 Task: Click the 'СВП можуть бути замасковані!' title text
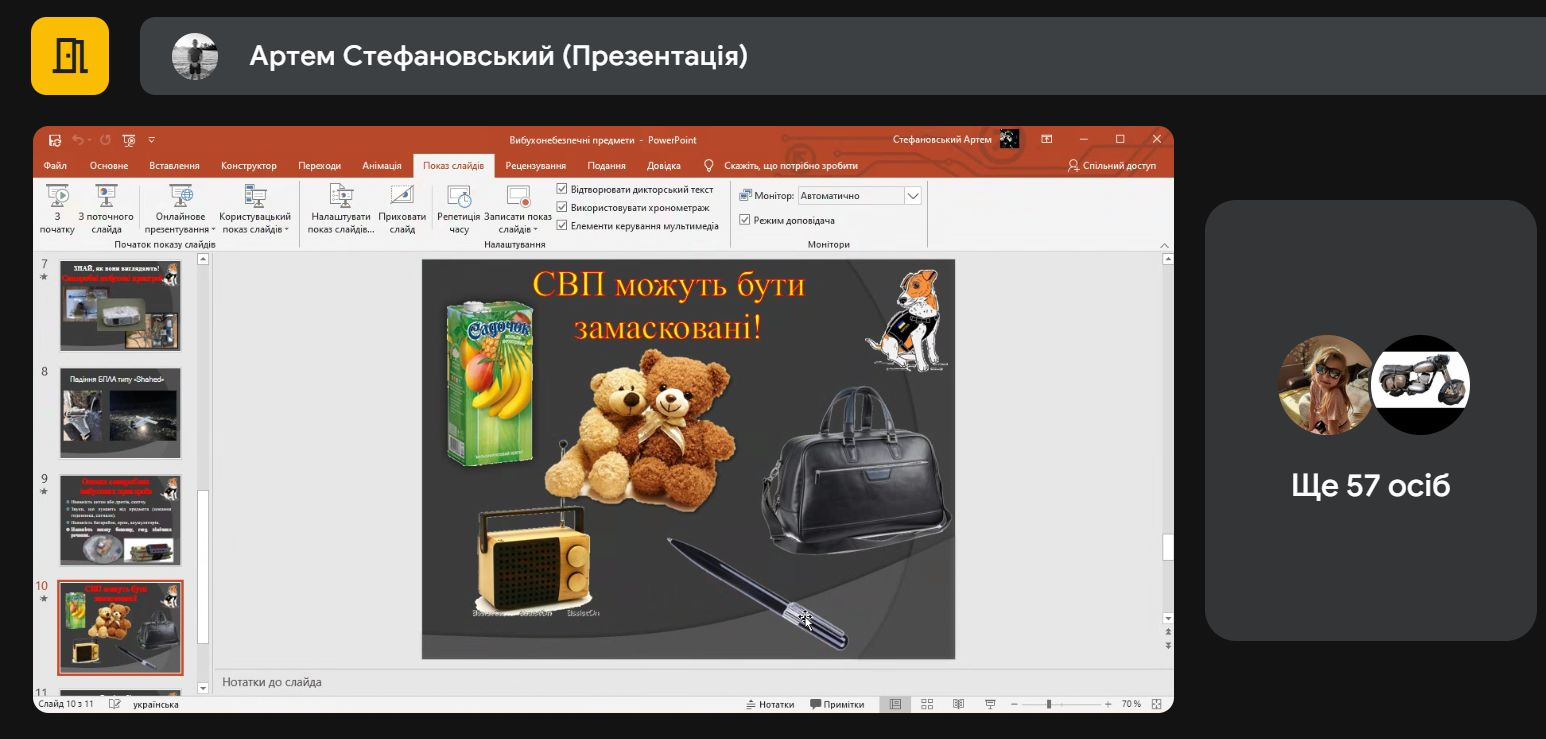point(668,305)
